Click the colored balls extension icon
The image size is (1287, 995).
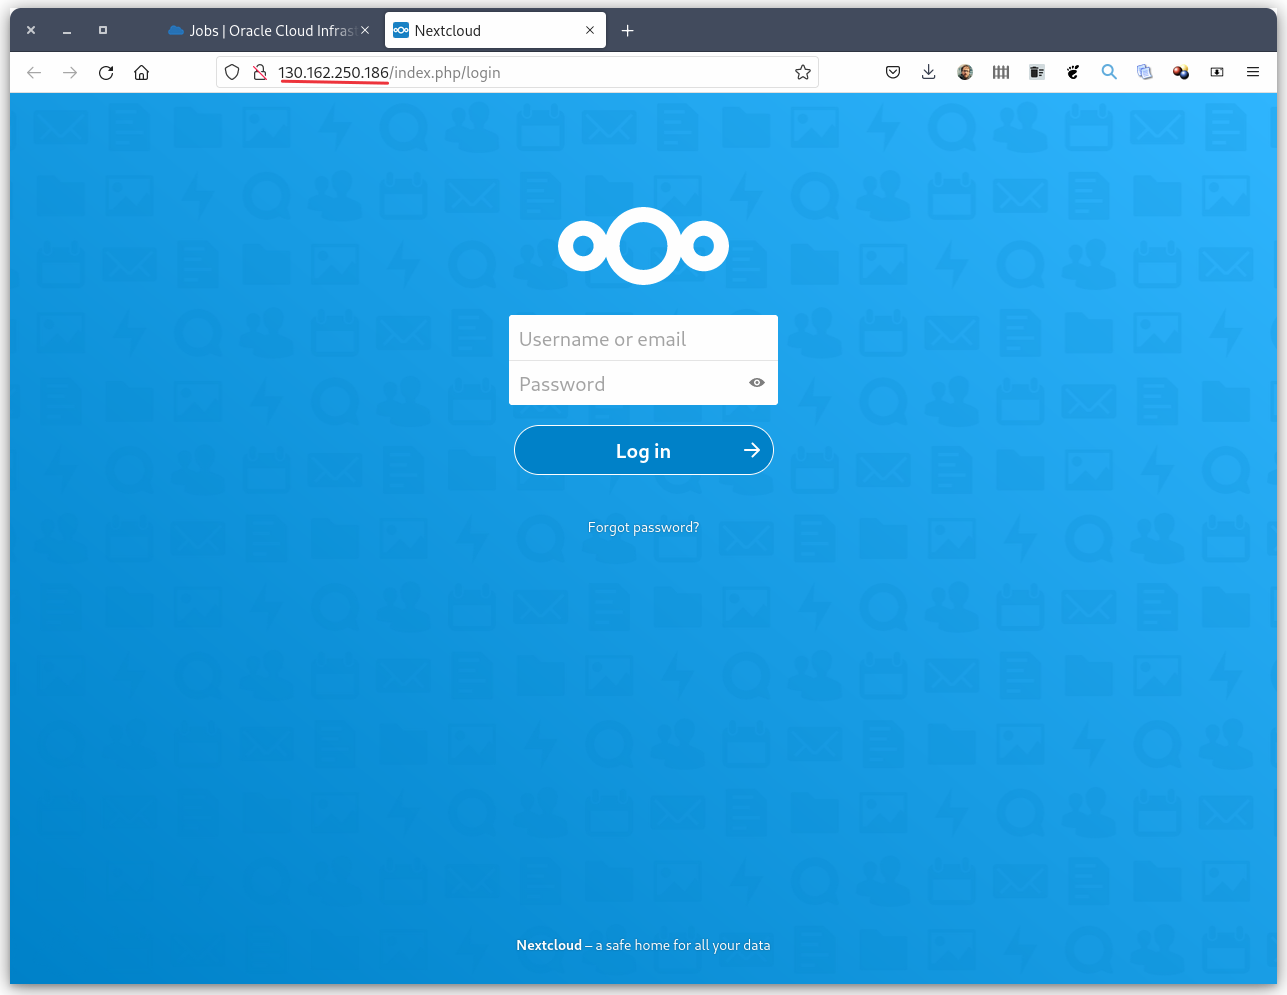tap(1181, 72)
